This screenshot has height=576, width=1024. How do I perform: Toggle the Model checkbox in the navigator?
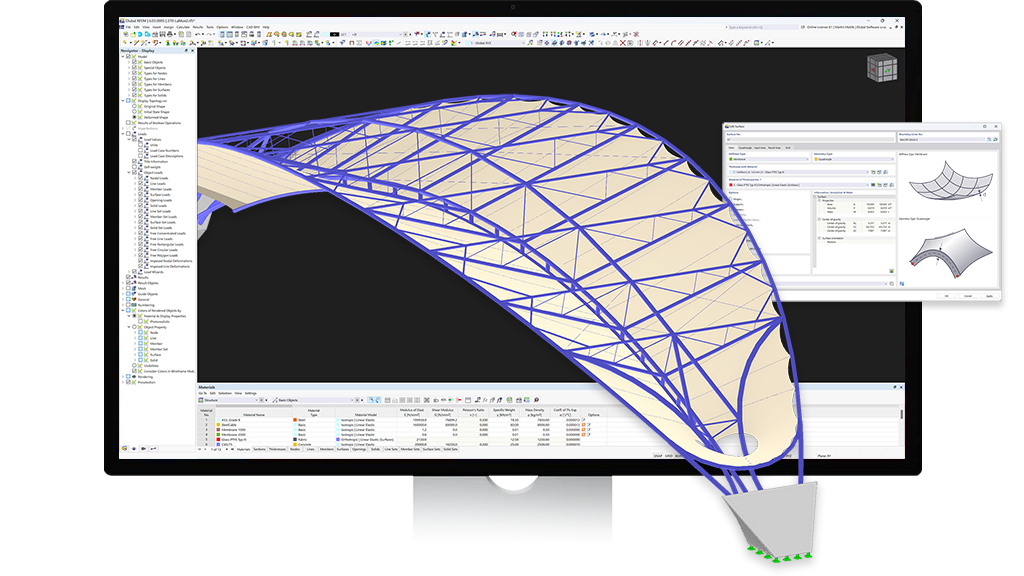(128, 56)
